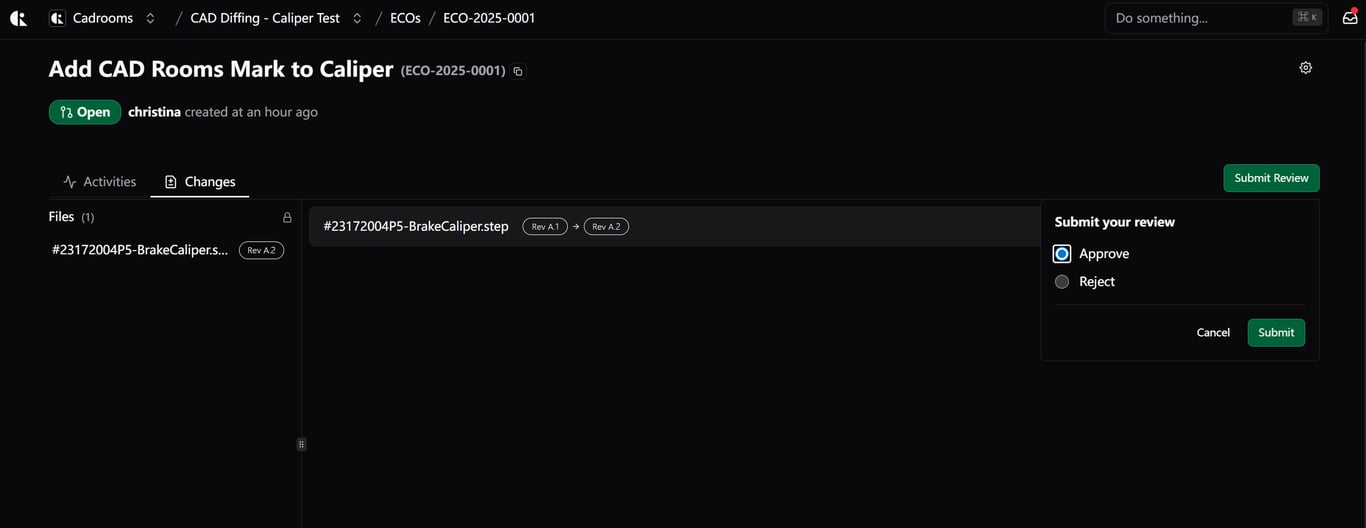Copy the ECO-2025-0001 number with copy icon
Screen dimensions: 1366x528
518,71
